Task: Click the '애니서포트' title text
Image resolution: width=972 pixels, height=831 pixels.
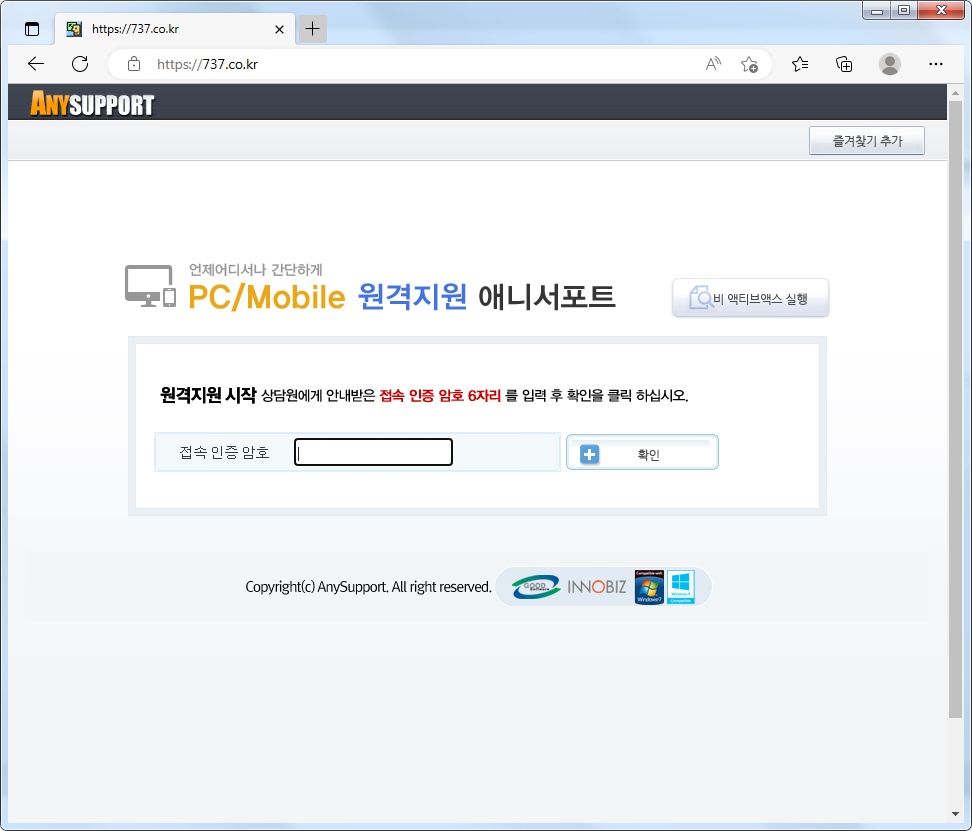Action: point(546,297)
